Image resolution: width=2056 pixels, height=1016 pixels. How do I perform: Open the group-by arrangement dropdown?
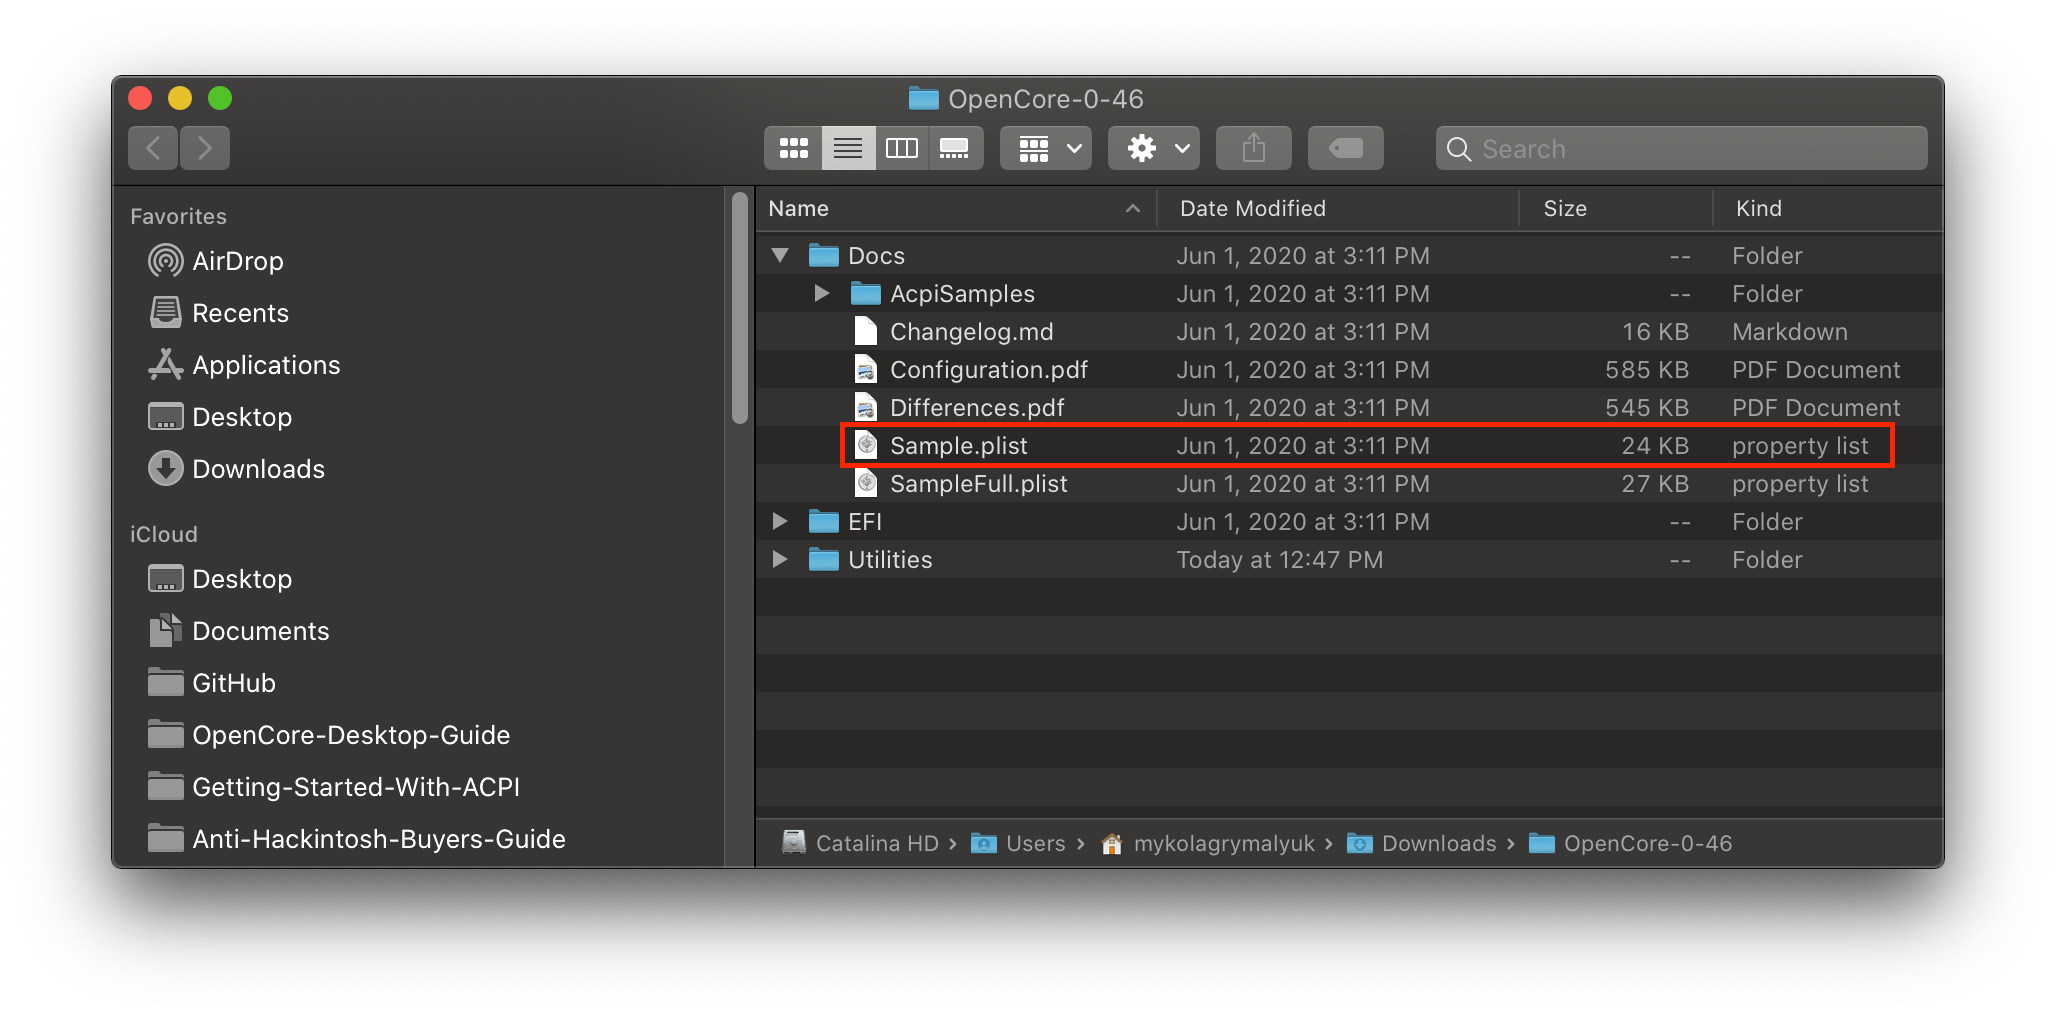pos(1046,148)
